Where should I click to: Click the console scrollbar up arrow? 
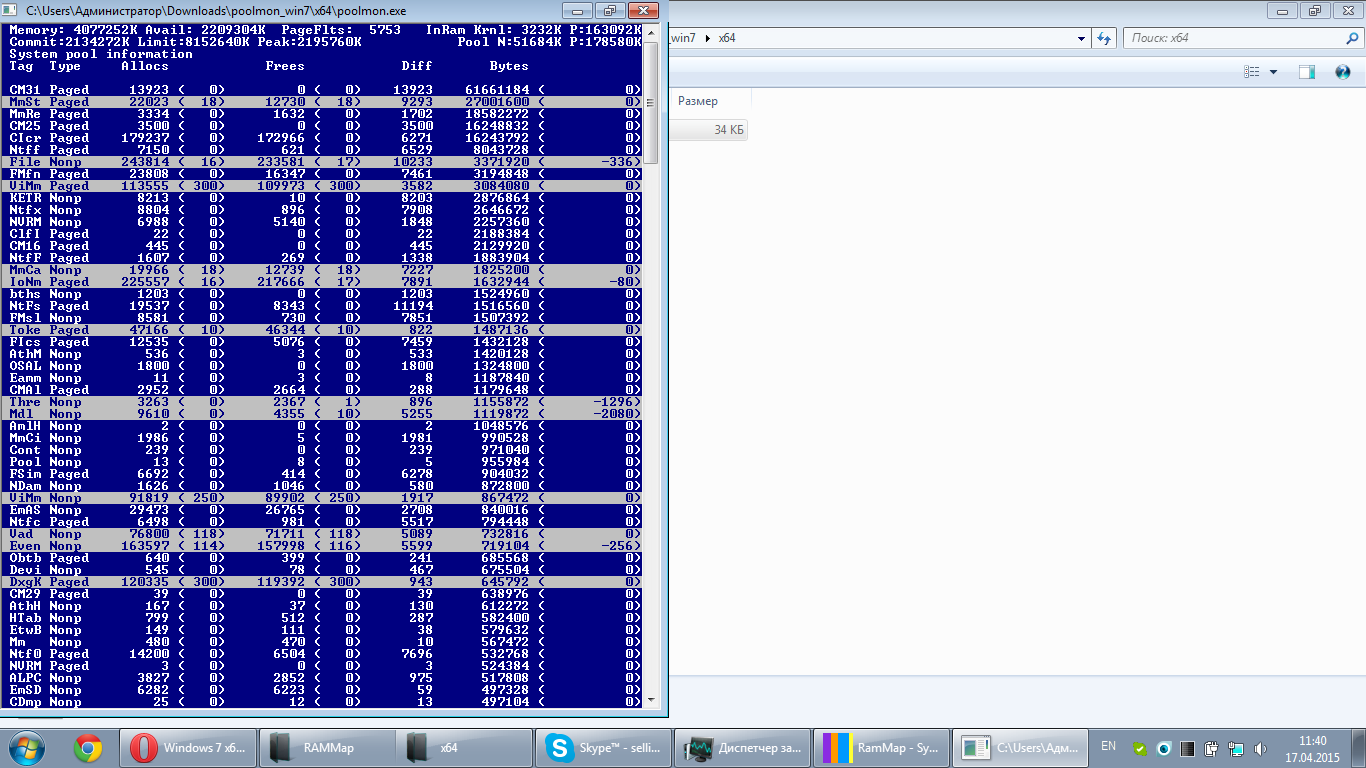[651, 33]
